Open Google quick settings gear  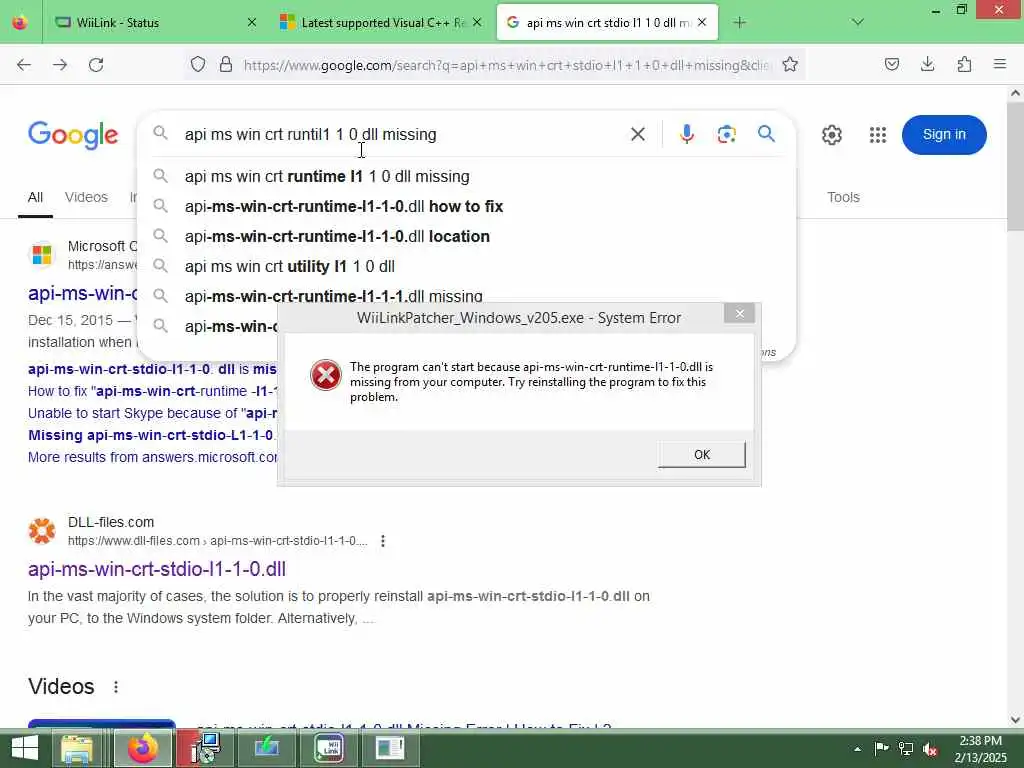pyautogui.click(x=831, y=135)
